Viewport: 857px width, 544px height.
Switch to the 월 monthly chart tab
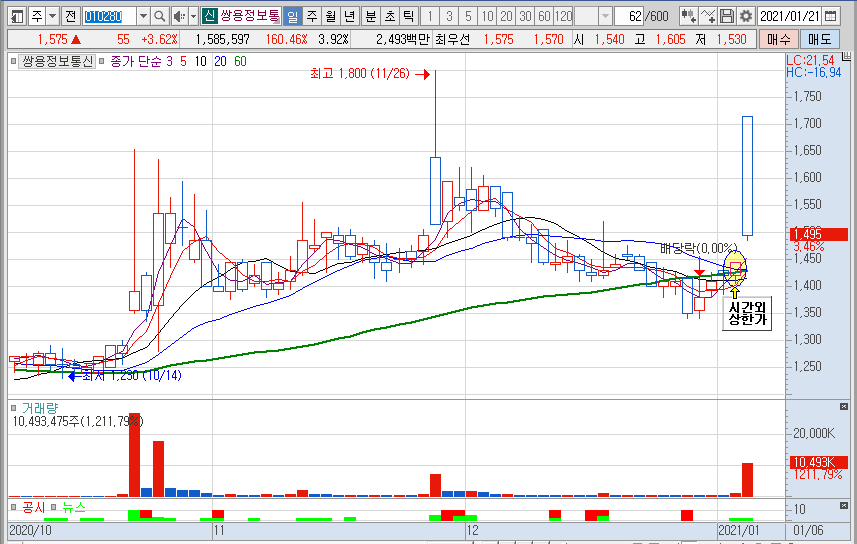coord(329,17)
